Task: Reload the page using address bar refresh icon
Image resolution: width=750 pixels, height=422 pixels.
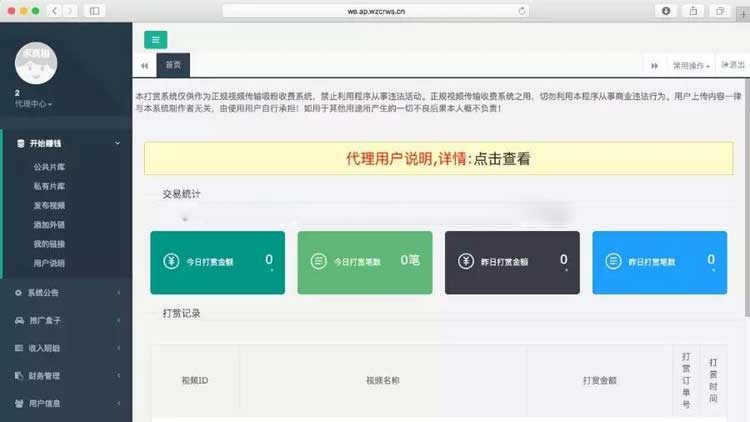Action: [x=522, y=10]
